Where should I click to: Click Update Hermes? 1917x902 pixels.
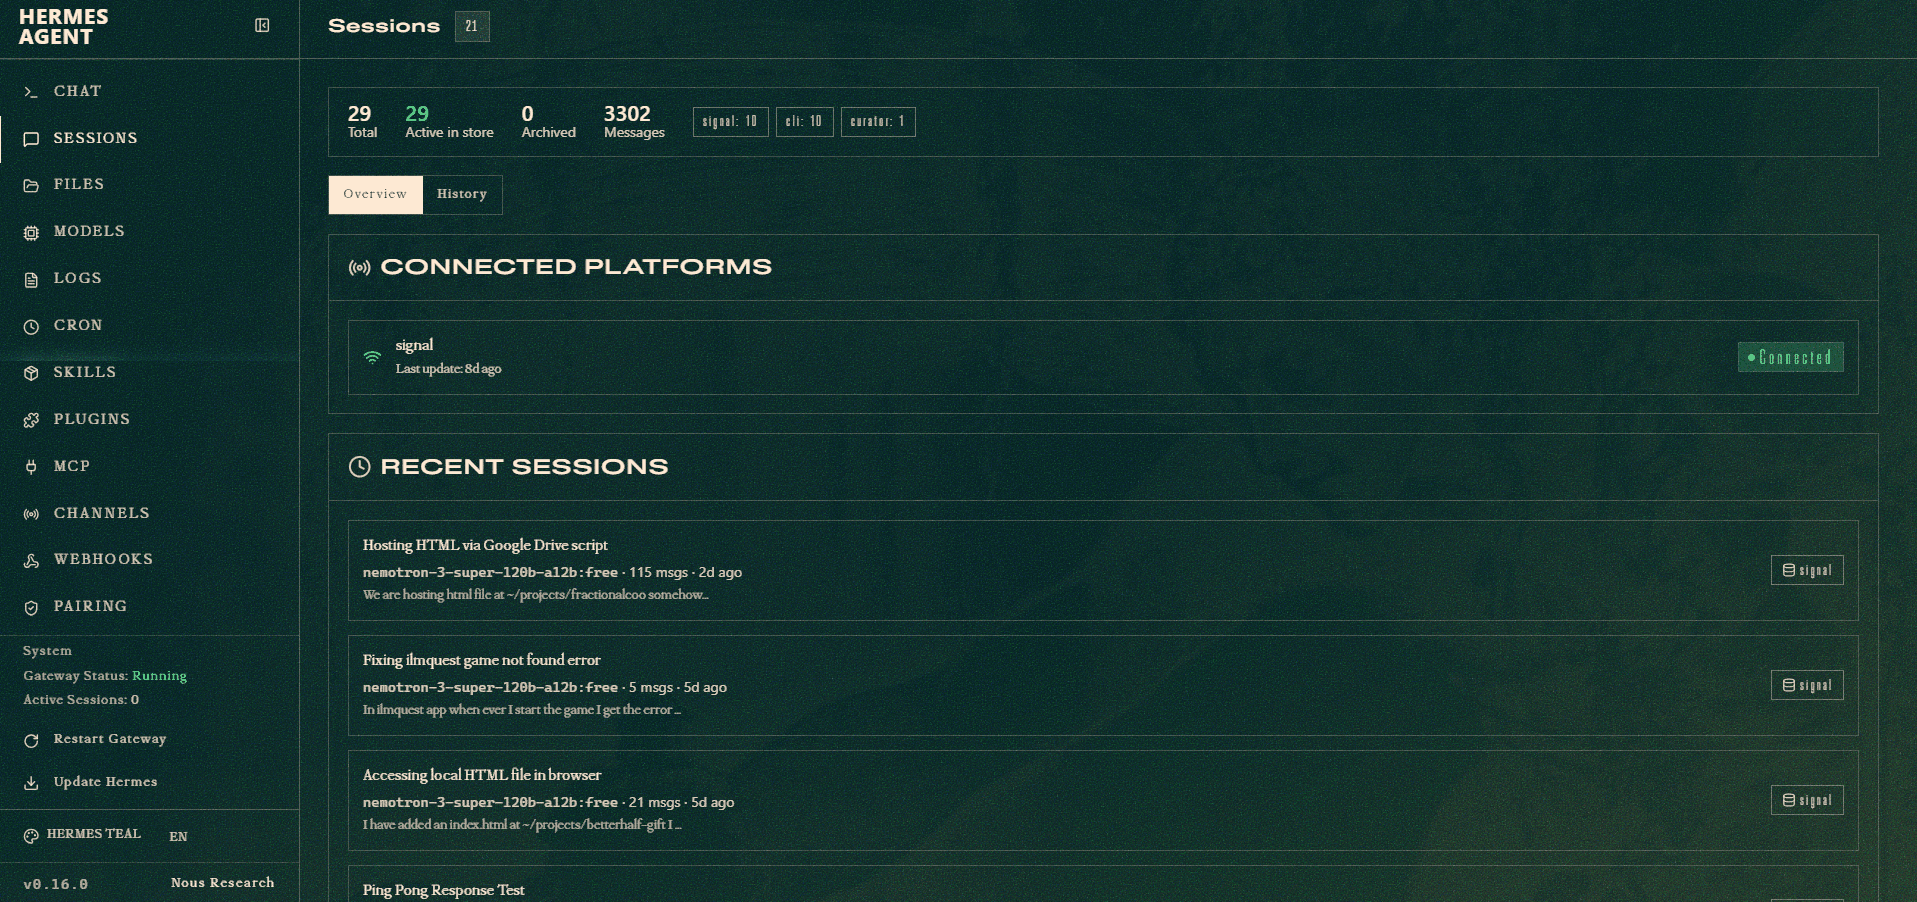90,782
